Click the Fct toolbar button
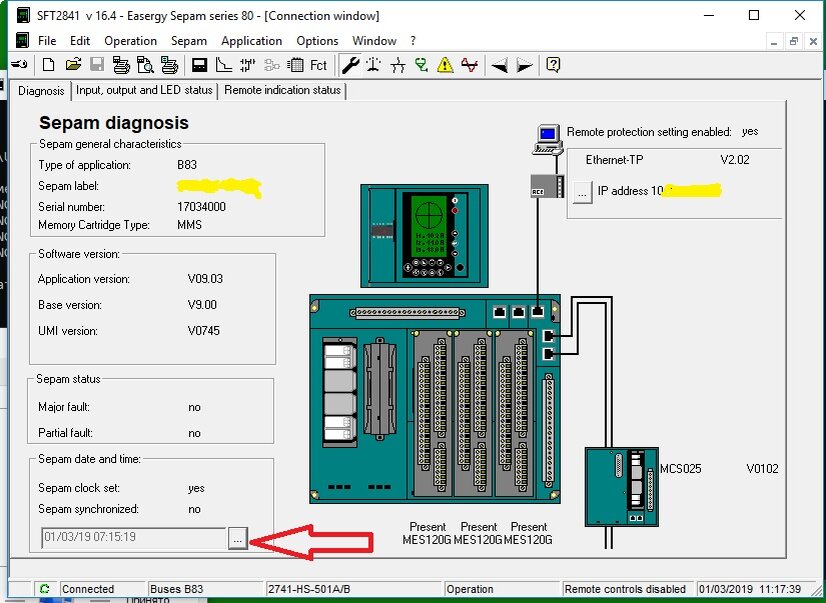Image resolution: width=826 pixels, height=603 pixels. click(319, 65)
